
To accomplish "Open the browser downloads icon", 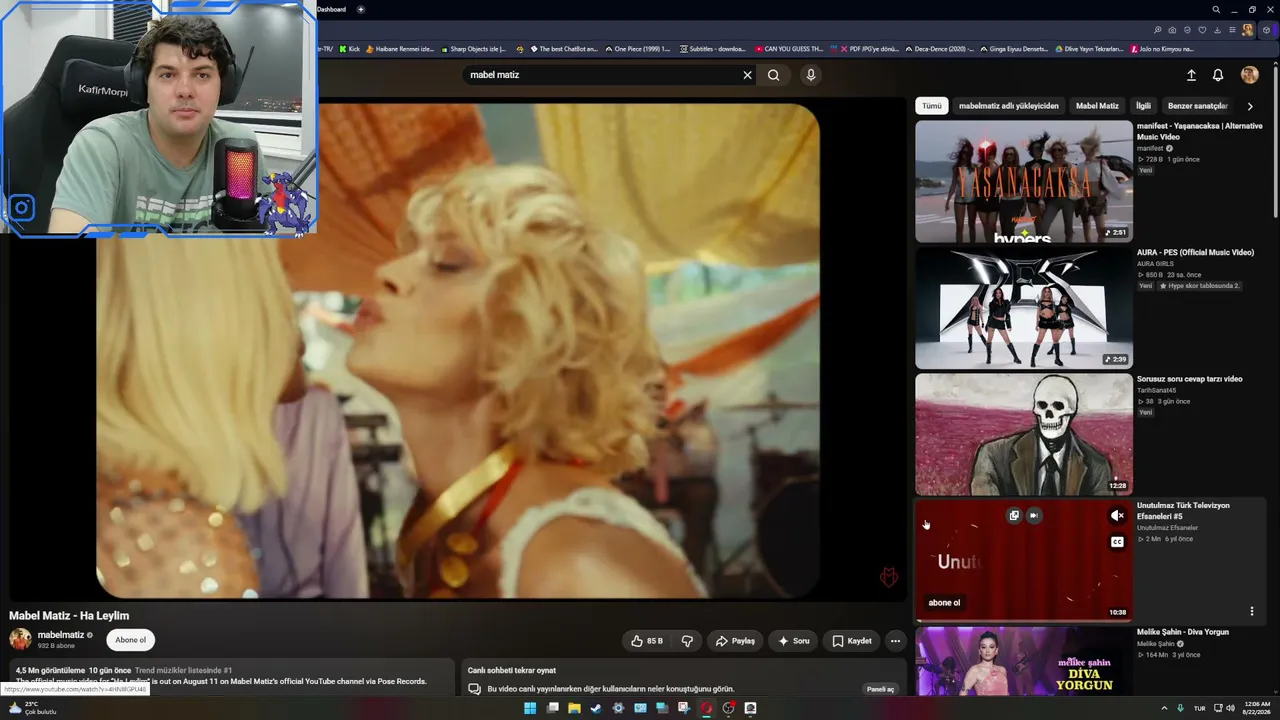I will tap(1217, 30).
